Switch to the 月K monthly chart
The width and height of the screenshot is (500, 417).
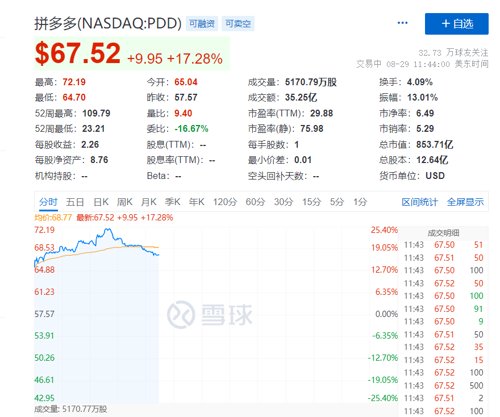point(149,202)
